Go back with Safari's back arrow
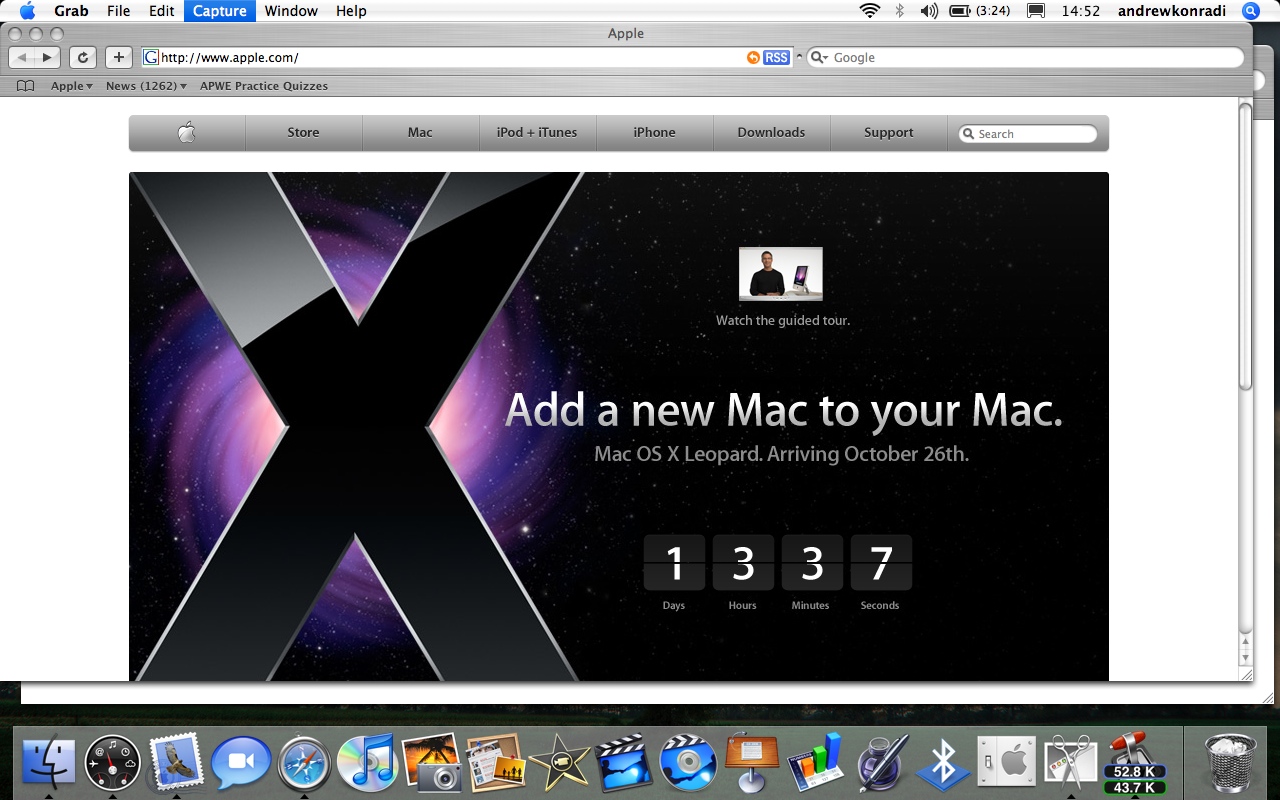The width and height of the screenshot is (1280, 800). coord(22,58)
